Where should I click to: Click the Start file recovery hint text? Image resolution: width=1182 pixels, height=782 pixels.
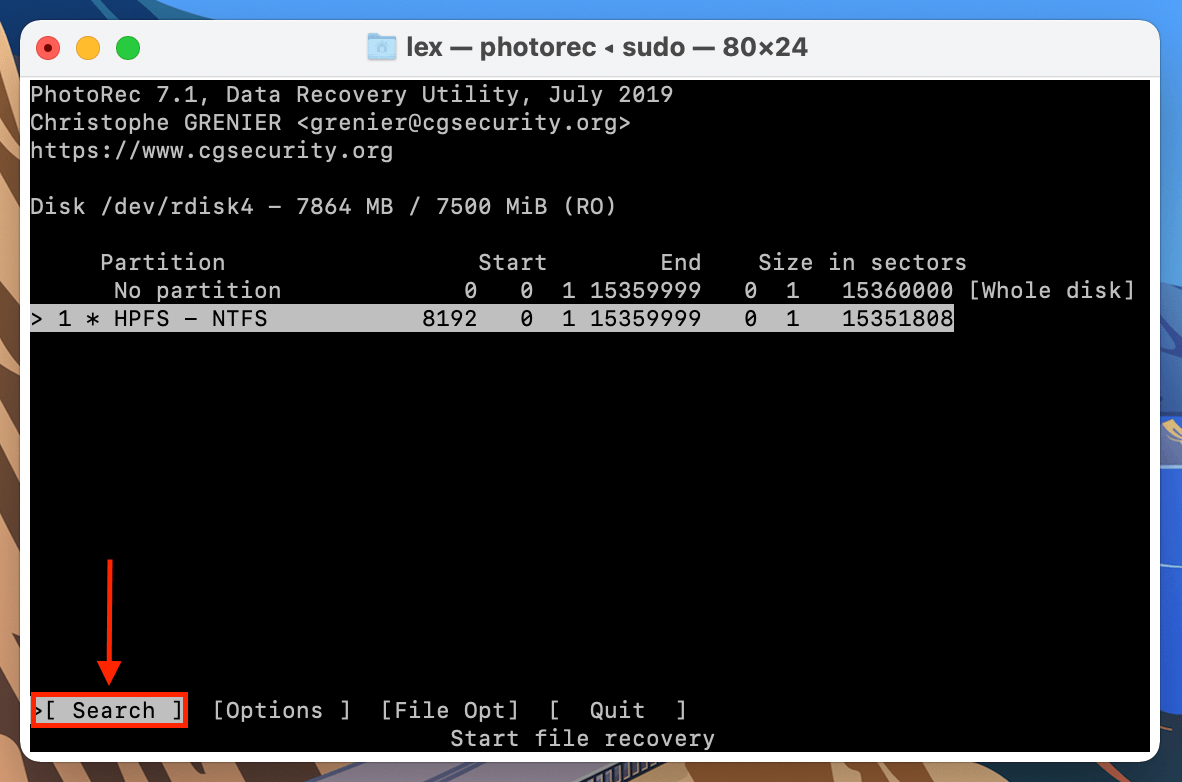[582, 738]
